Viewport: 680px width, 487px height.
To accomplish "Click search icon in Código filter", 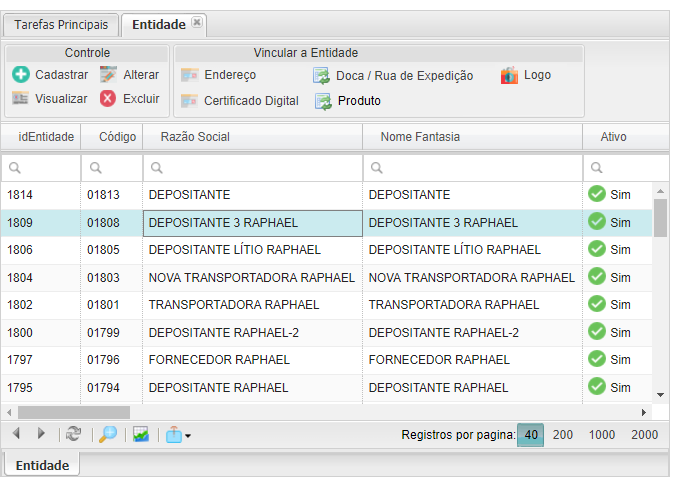I will (x=96, y=168).
